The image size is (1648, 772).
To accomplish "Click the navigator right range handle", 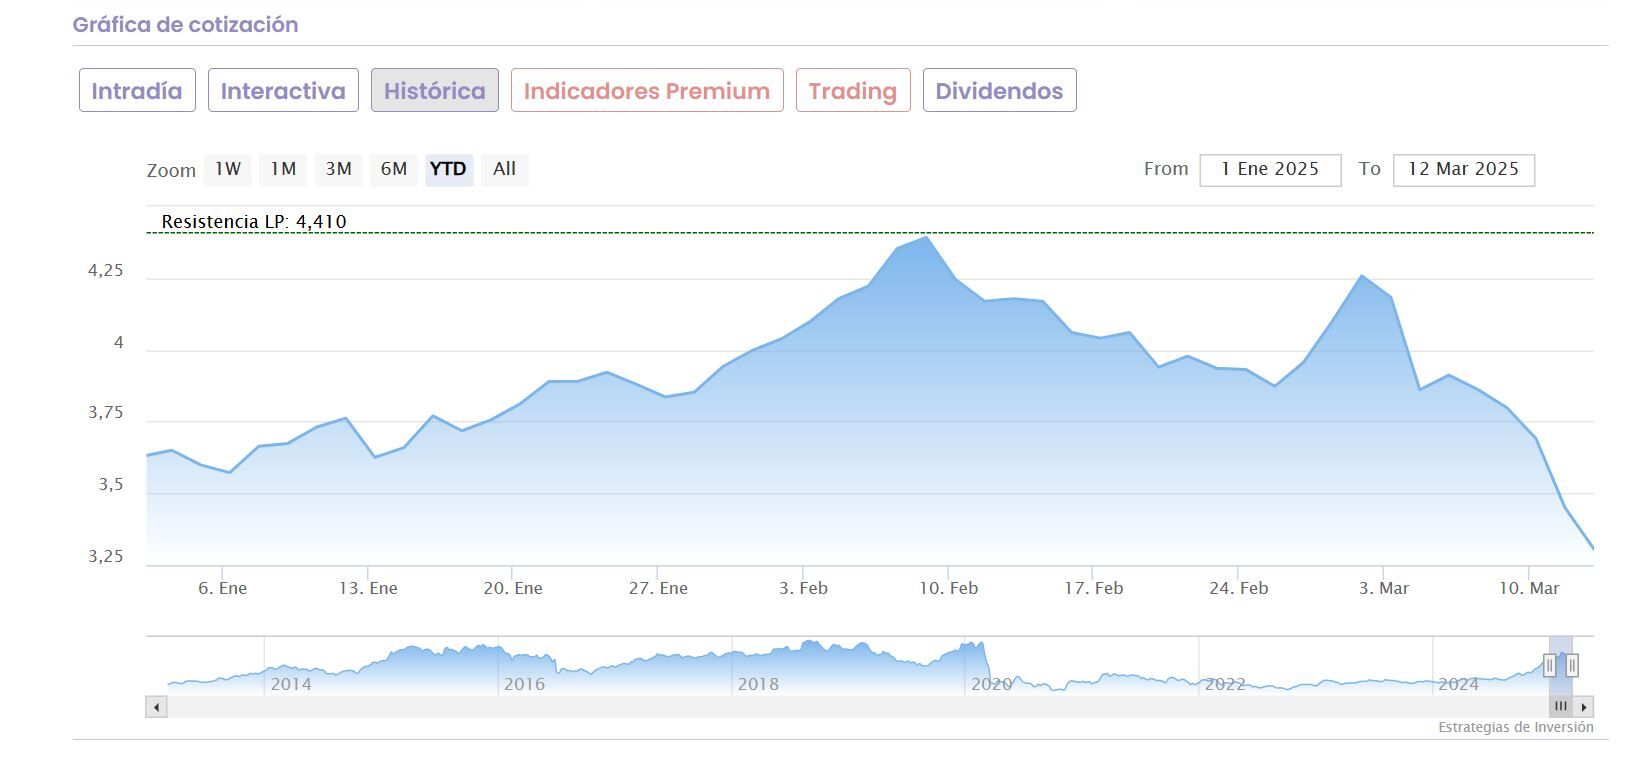I will point(1572,665).
